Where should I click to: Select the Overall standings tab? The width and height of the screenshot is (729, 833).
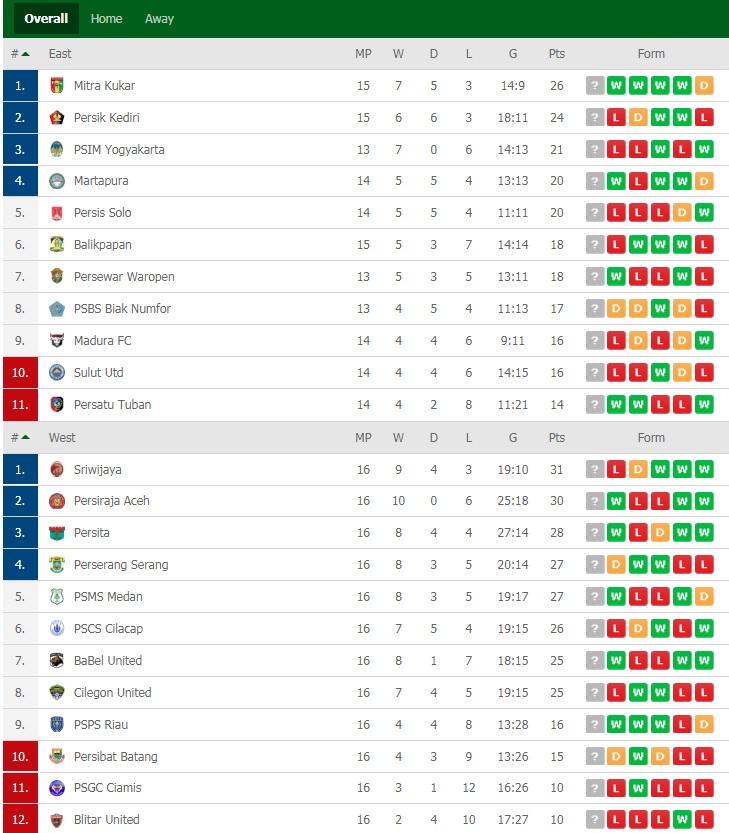(46, 19)
